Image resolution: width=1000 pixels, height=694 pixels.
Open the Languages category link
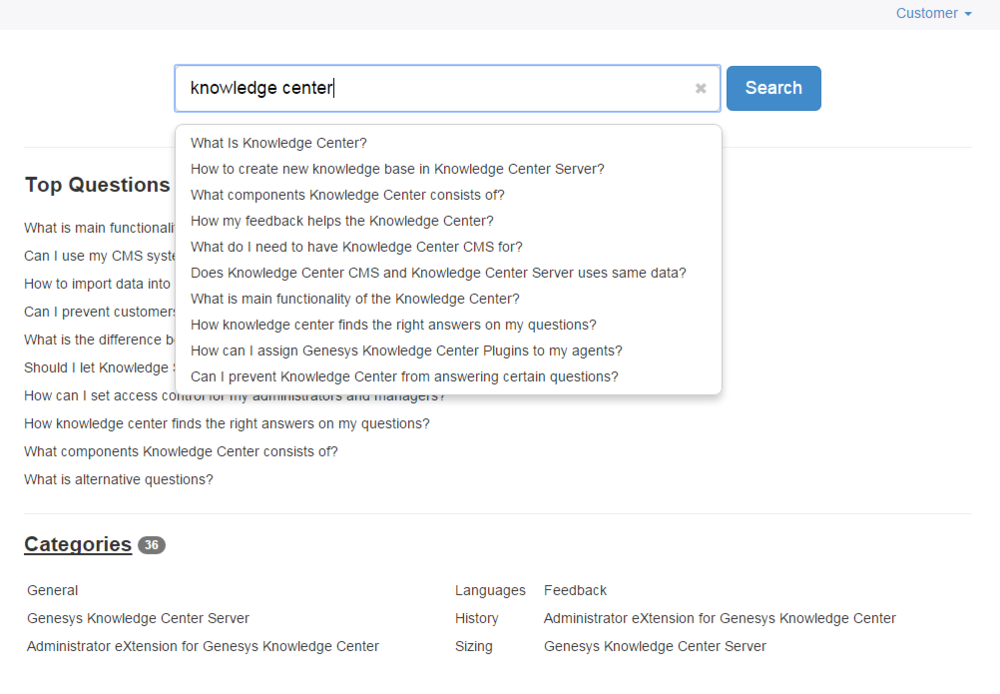(490, 591)
